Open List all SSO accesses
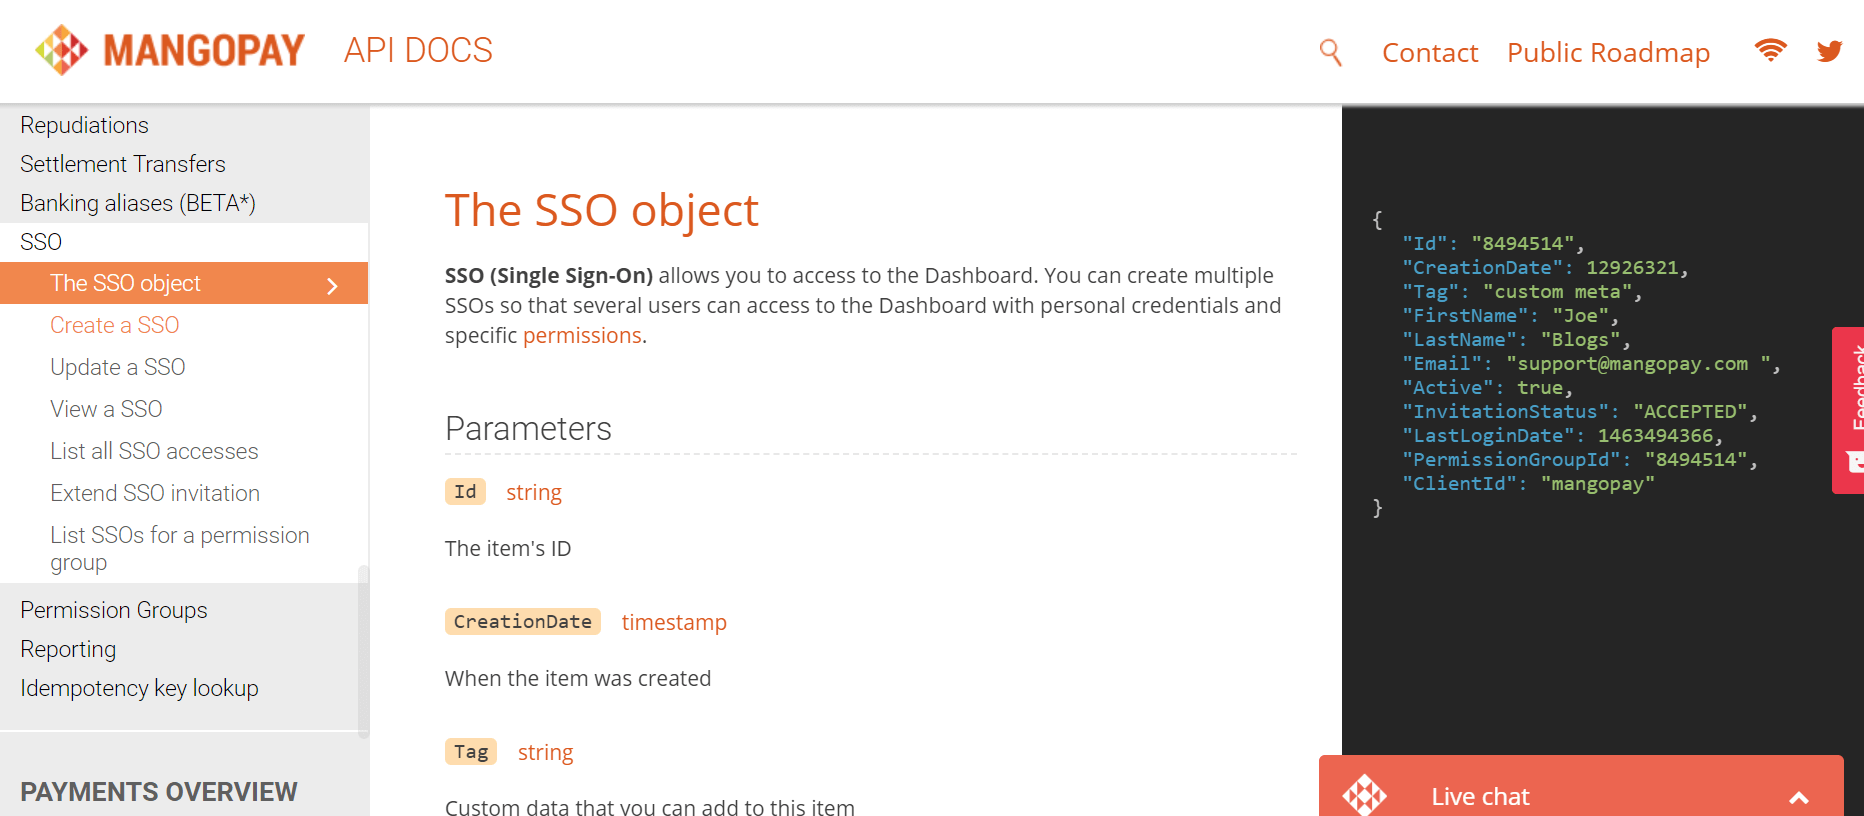 point(154,451)
